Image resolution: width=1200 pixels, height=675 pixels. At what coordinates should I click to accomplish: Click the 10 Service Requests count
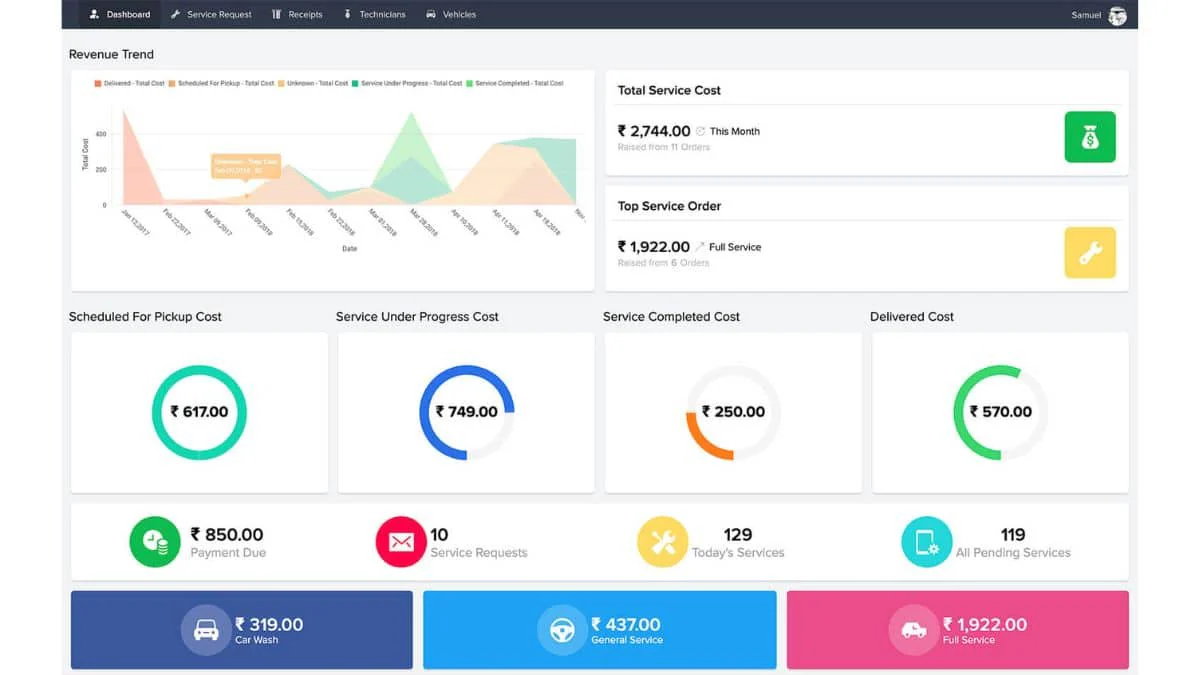pos(439,535)
